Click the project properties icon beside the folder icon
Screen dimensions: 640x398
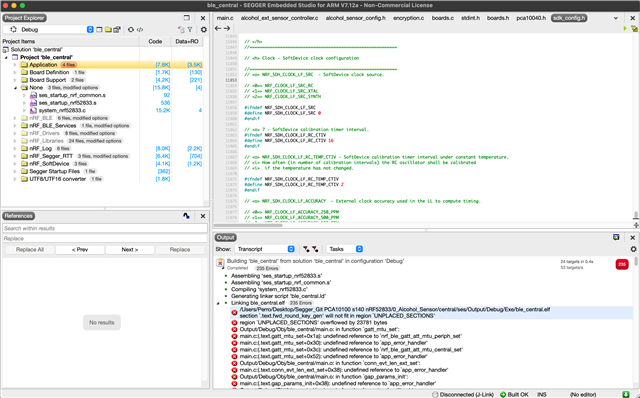pos(117,29)
